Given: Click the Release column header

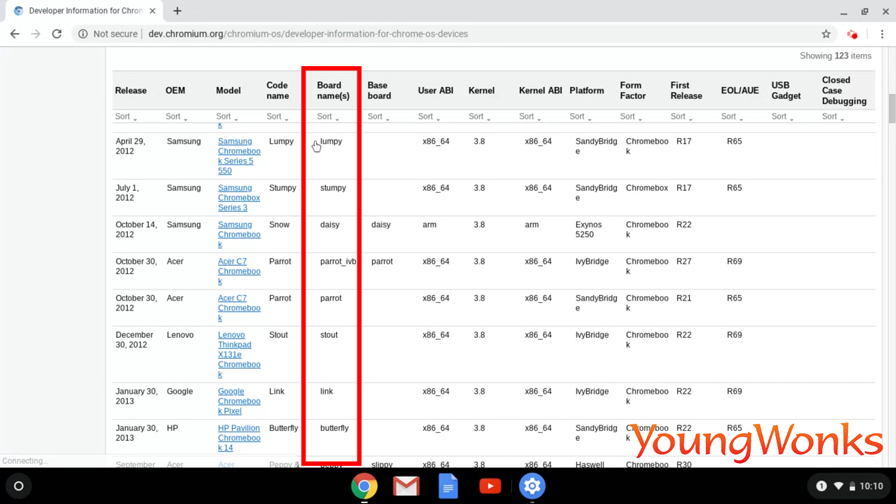Looking at the screenshot, I should click(x=131, y=90).
